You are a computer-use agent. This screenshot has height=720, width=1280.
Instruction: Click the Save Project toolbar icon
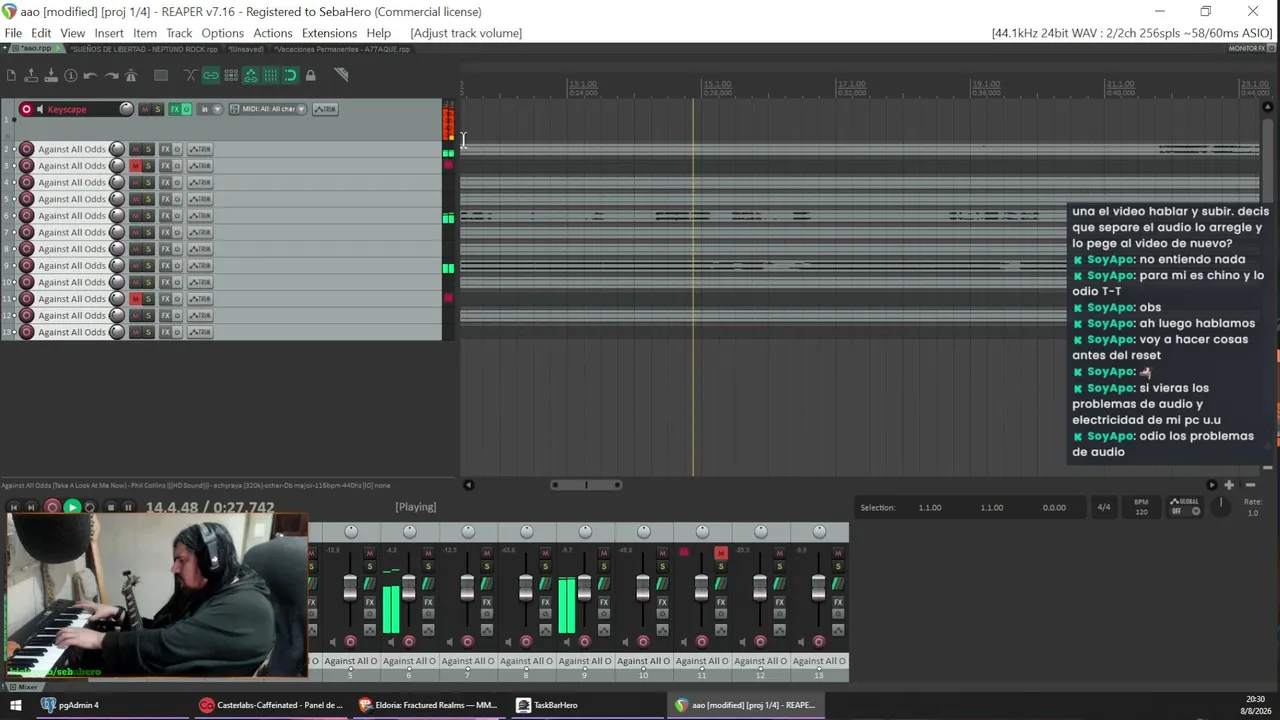coord(51,76)
